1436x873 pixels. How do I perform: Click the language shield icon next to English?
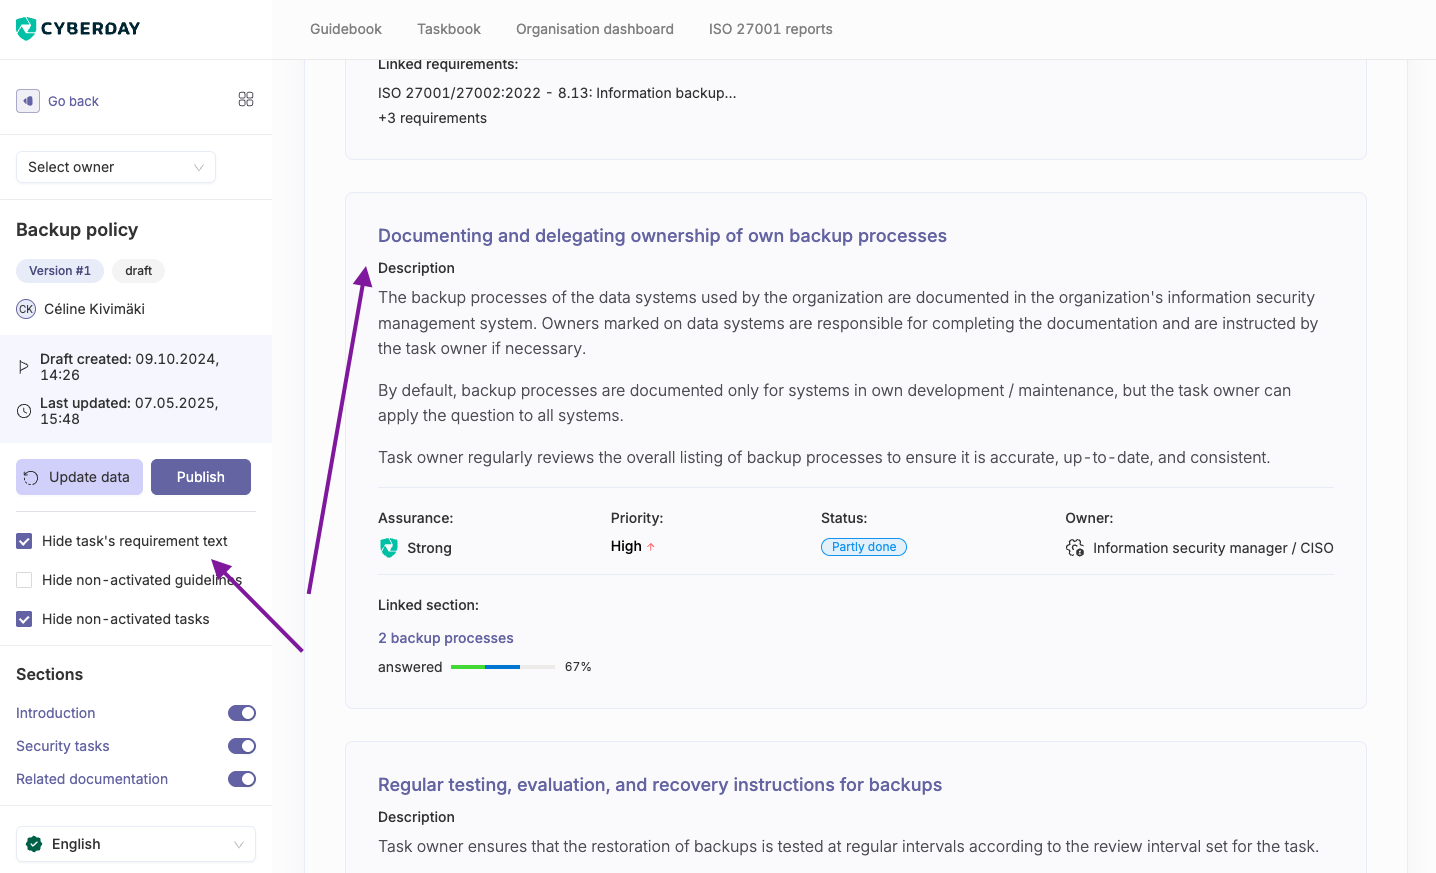tap(34, 844)
